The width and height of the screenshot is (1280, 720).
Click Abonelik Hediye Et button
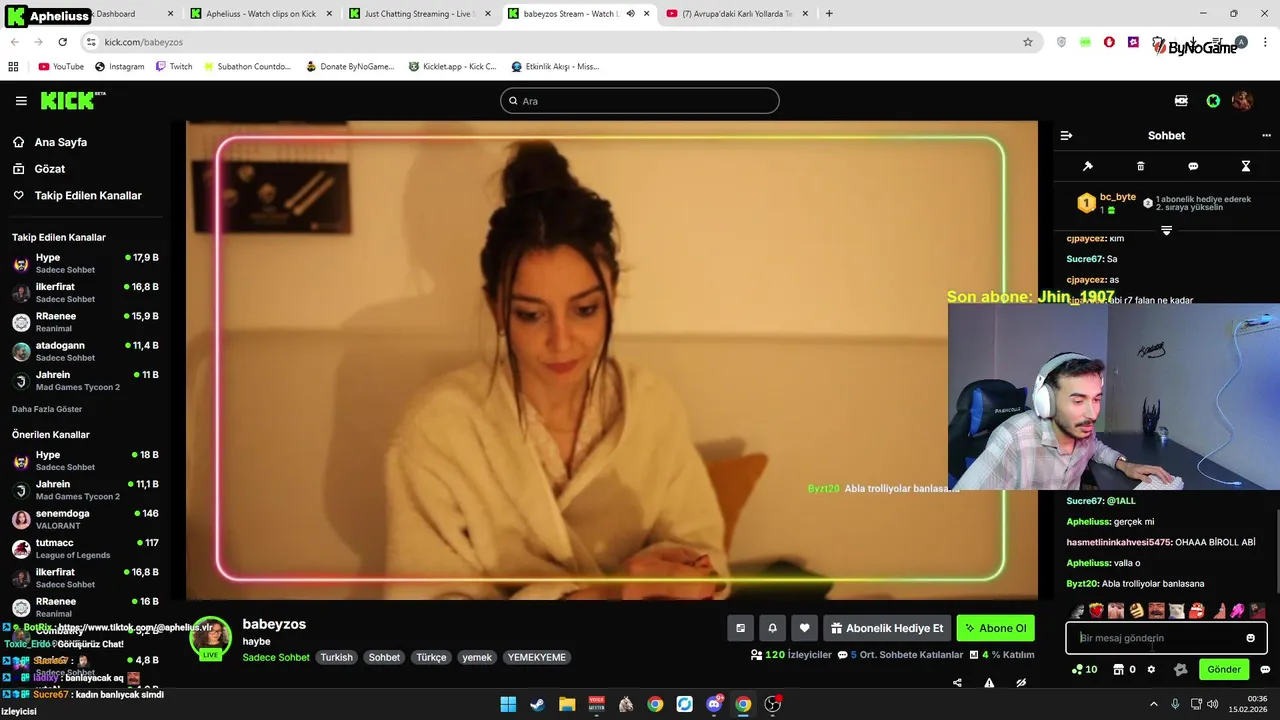(x=886, y=628)
